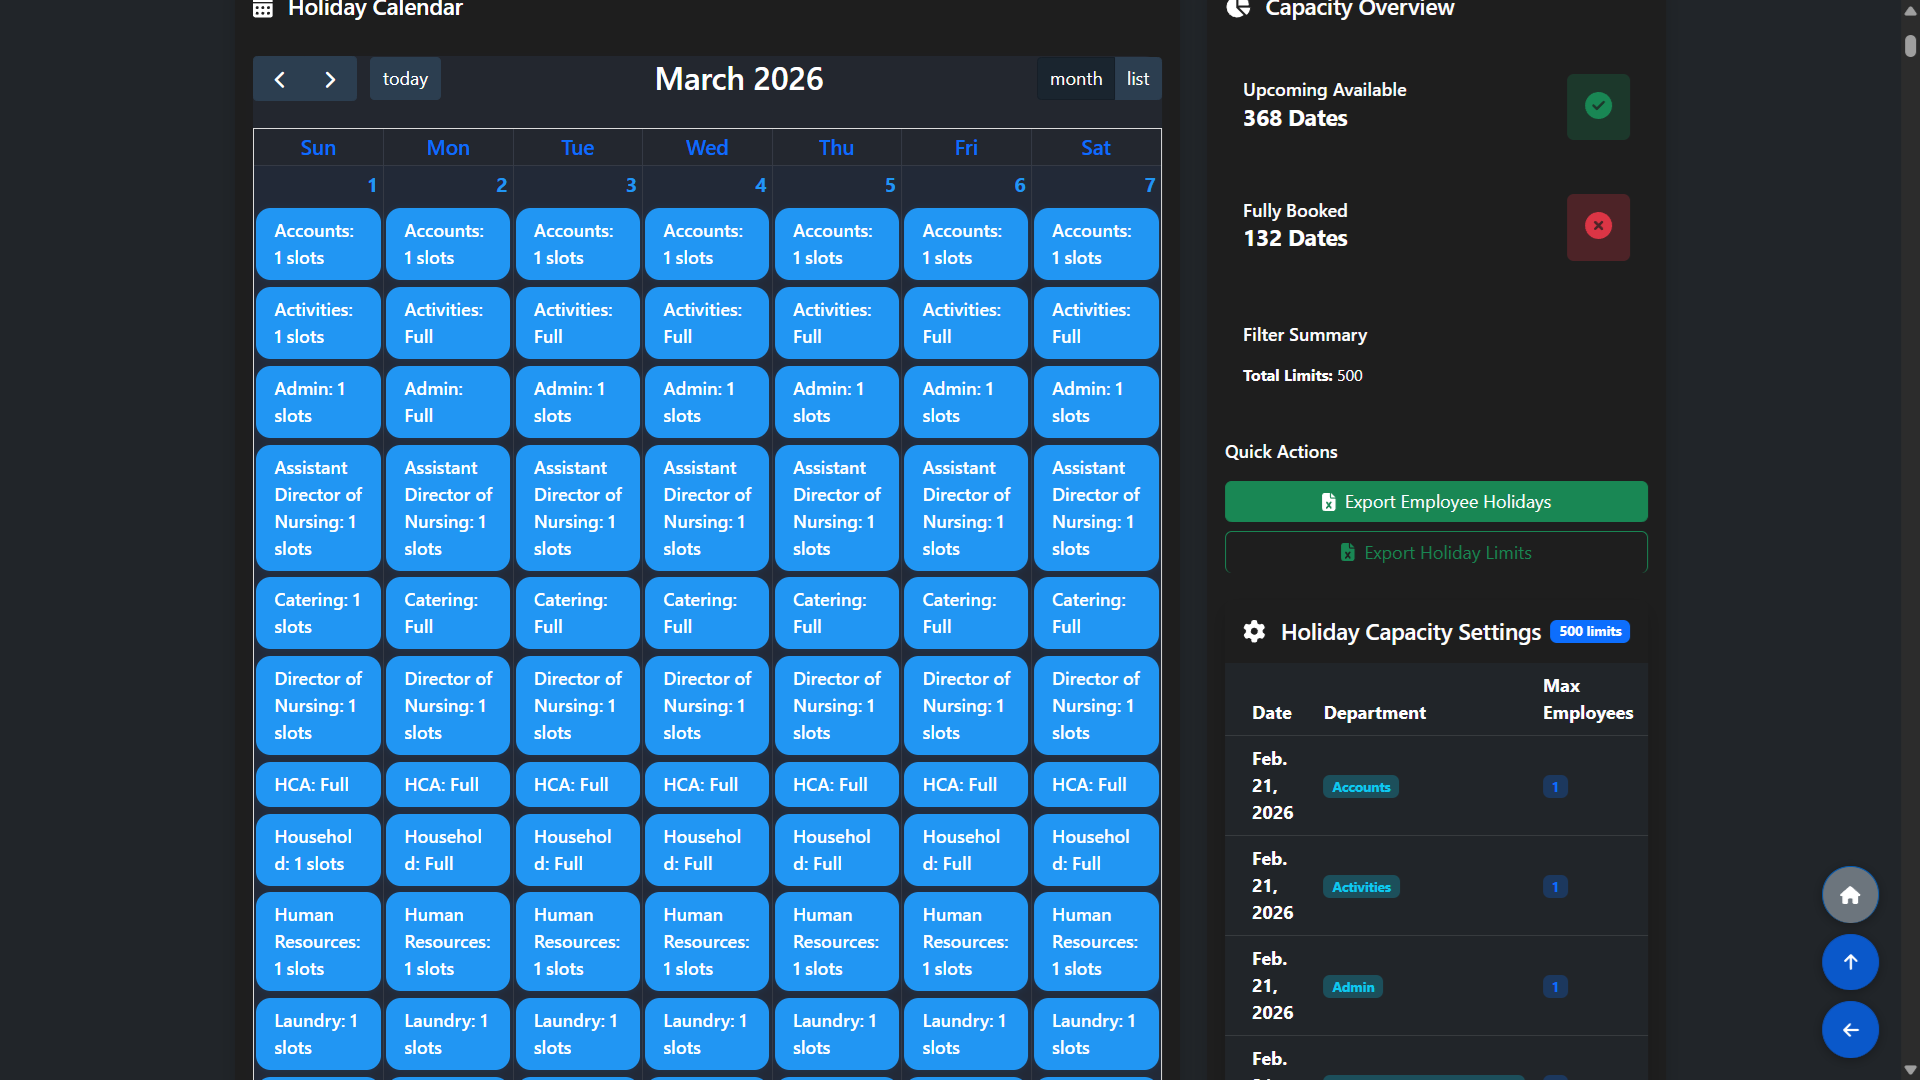Go to previous month using left chevron
This screenshot has height=1080, width=1920.
click(280, 78)
